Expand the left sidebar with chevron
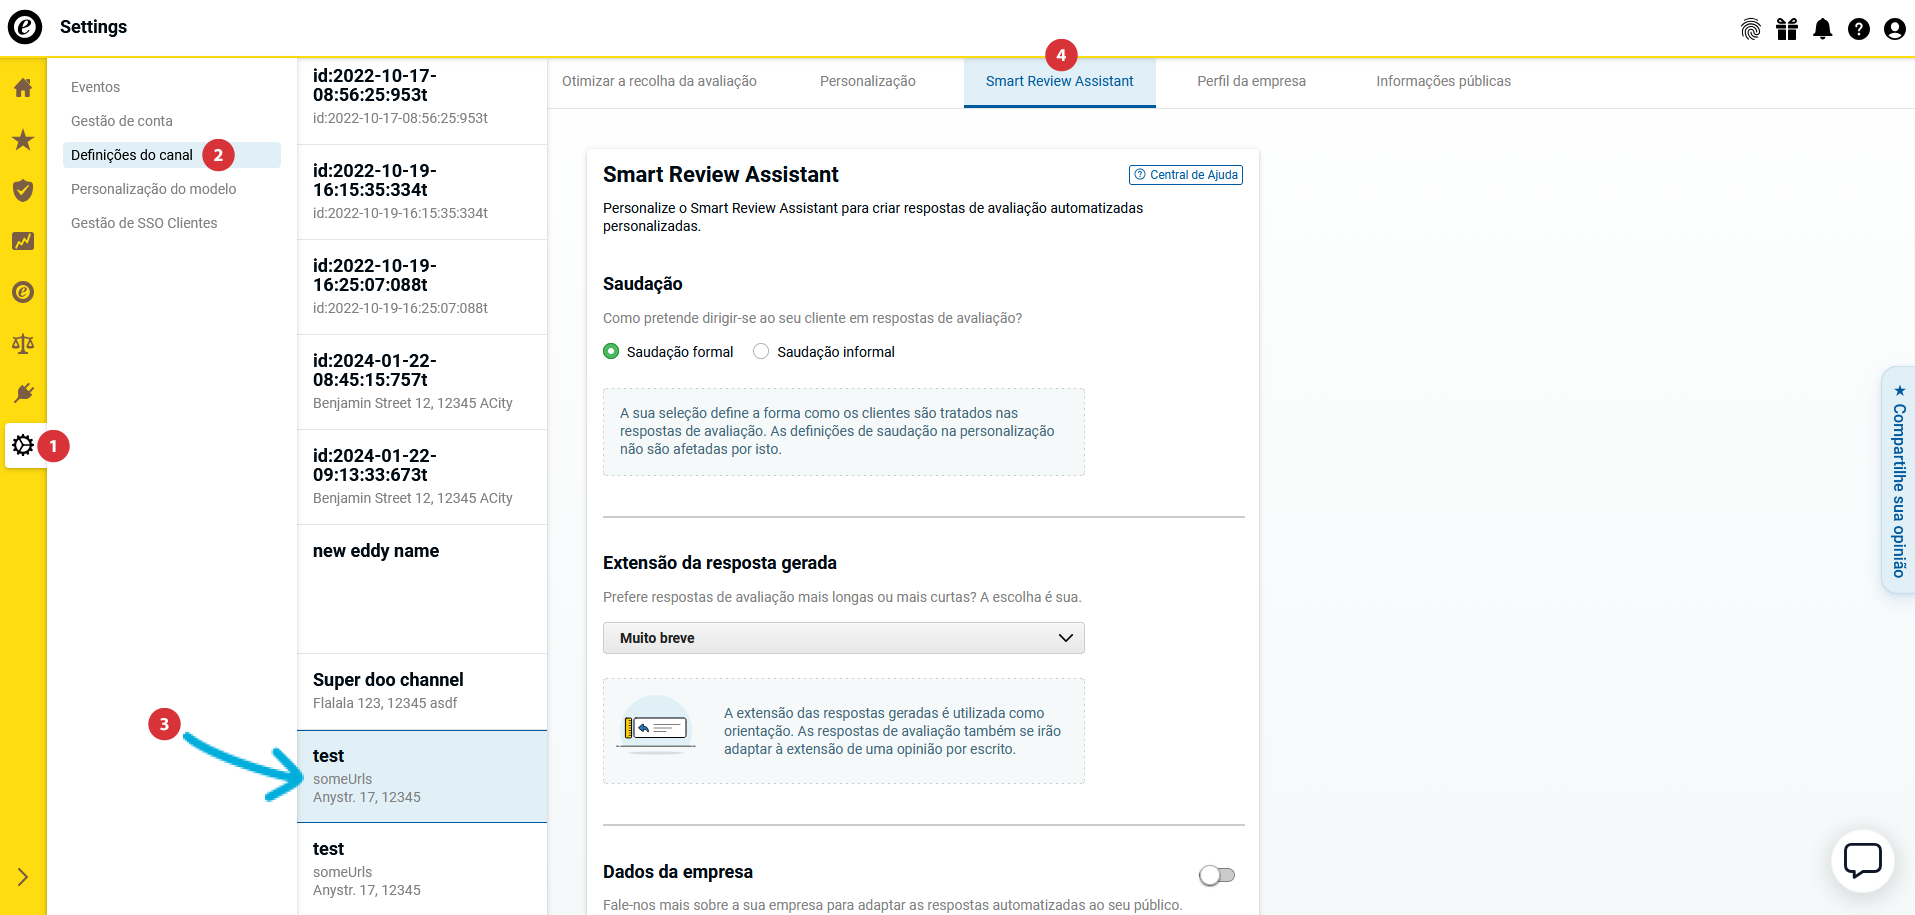Viewport: 1915px width, 915px height. point(23,877)
